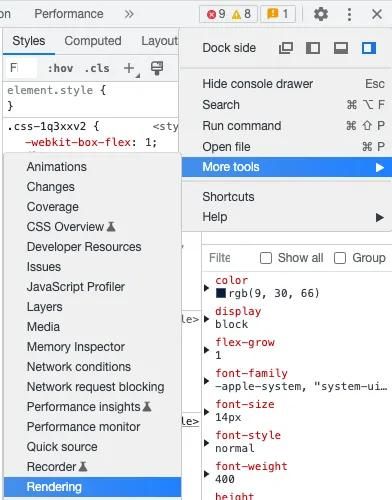This screenshot has width=392, height=500.
Task: Open Recorder tool
Action: pyautogui.click(x=93, y=467)
